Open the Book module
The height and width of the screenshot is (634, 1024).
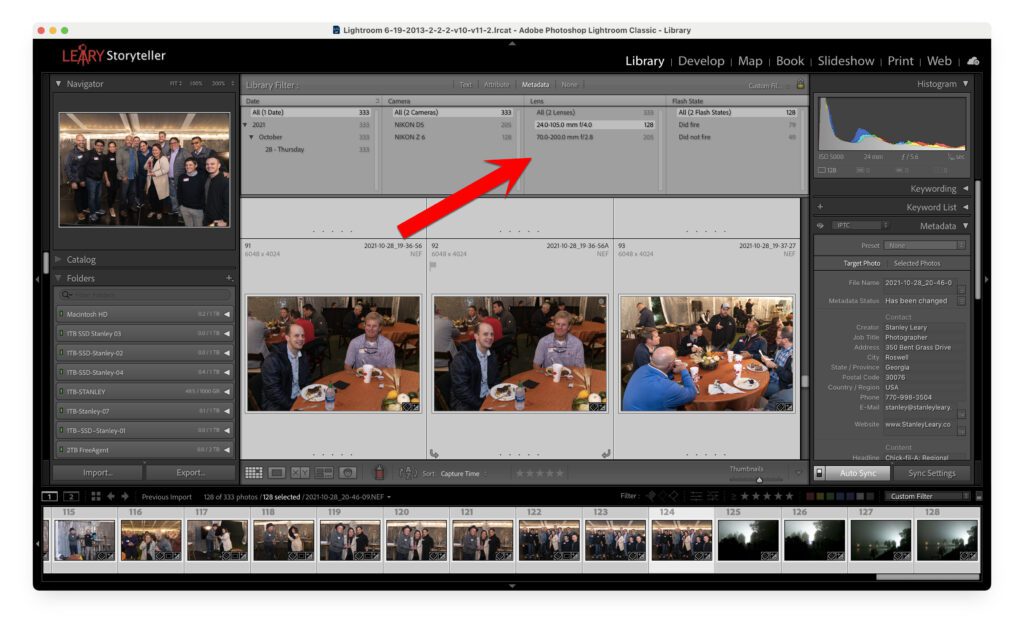tap(790, 61)
